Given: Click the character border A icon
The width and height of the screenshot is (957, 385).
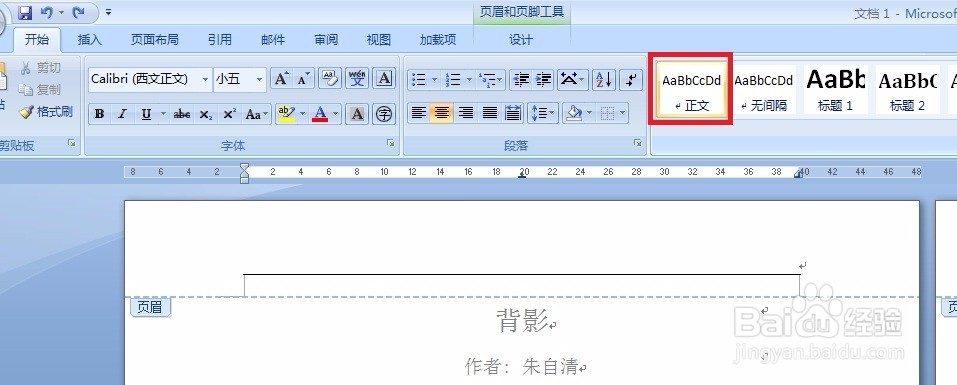Looking at the screenshot, I should pos(384,79).
